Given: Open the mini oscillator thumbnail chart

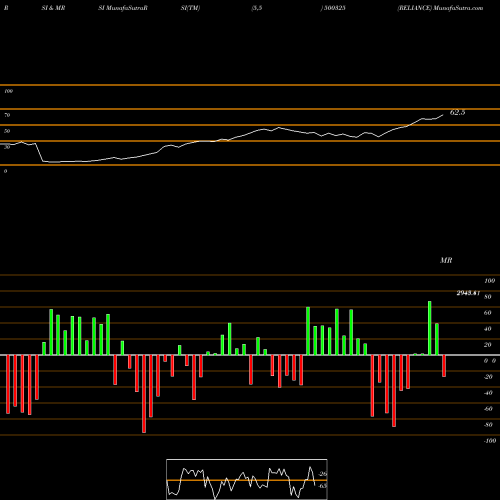Looking at the screenshot, I should pyautogui.click(x=247, y=479).
